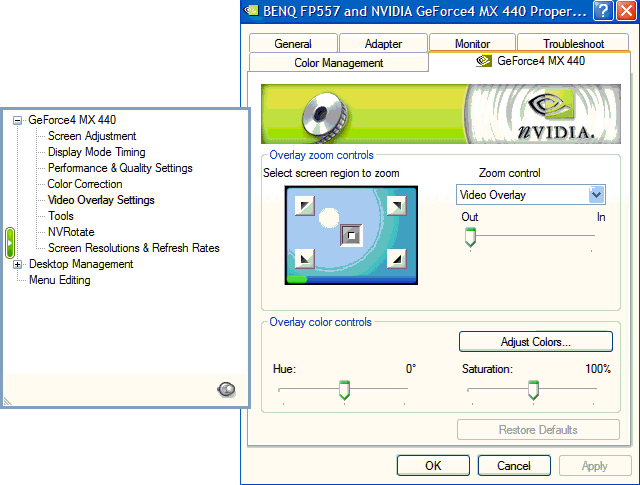The width and height of the screenshot is (640, 485).
Task: Expand the Desktop Management tree node
Action: [x=17, y=264]
